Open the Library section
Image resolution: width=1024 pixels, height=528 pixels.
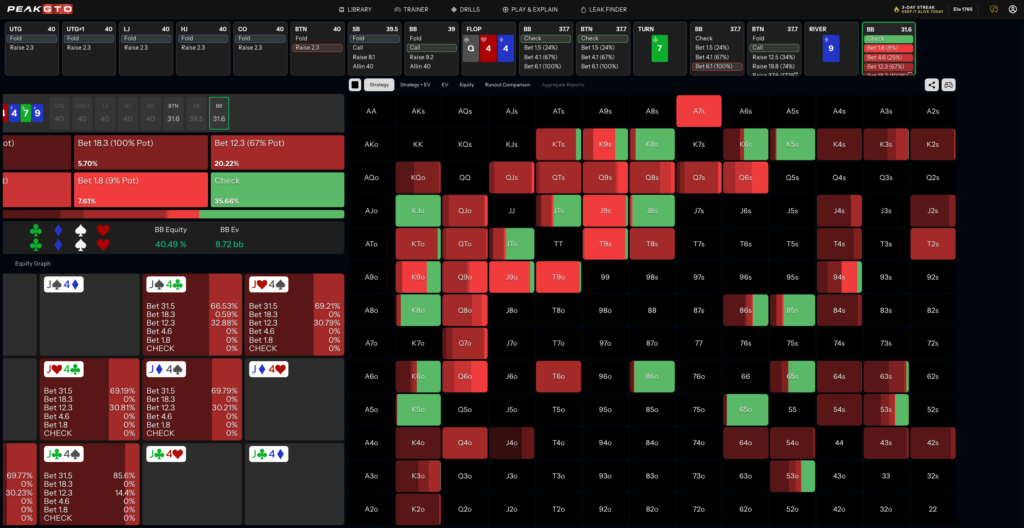pos(355,10)
